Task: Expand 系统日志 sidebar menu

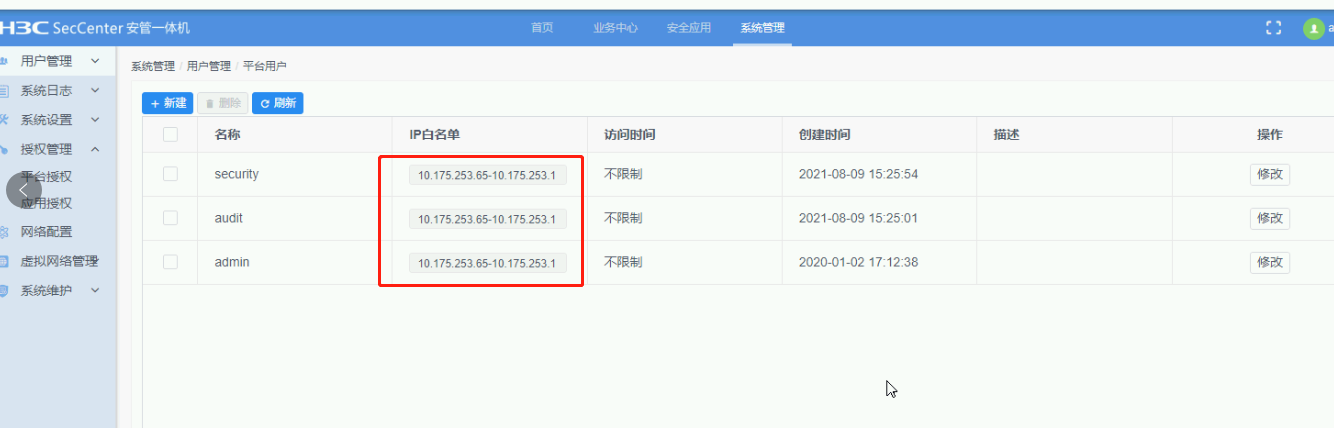Action: (x=59, y=91)
